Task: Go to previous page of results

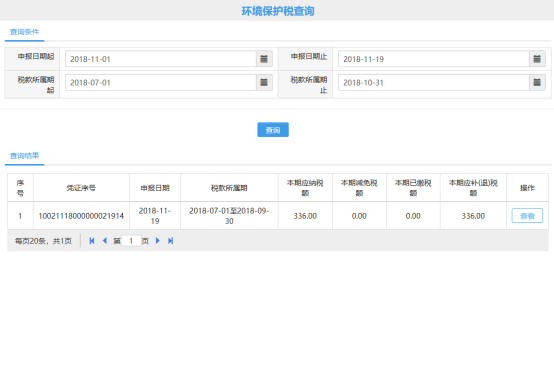Action: pos(105,241)
